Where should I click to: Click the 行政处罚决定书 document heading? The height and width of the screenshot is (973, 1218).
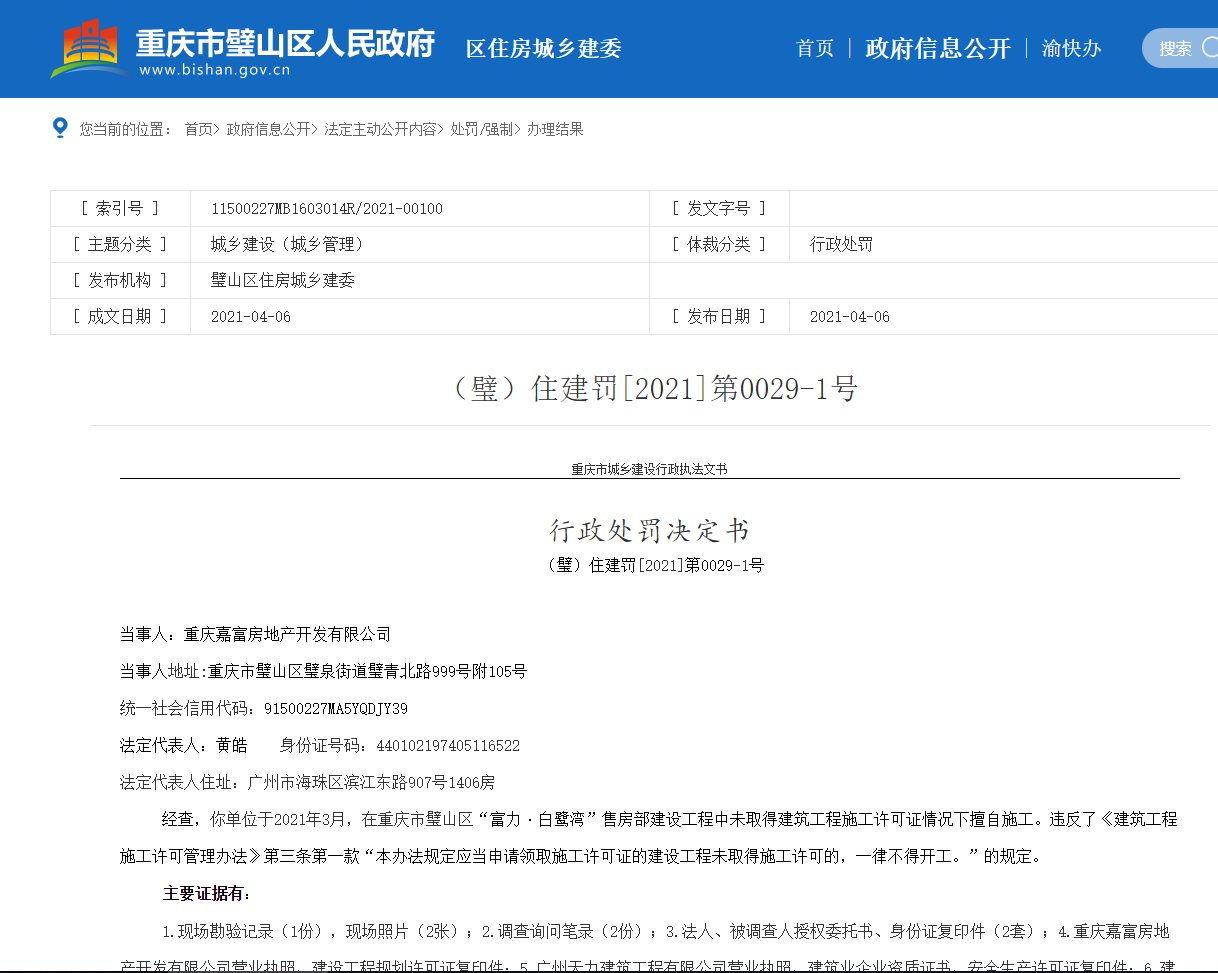649,530
